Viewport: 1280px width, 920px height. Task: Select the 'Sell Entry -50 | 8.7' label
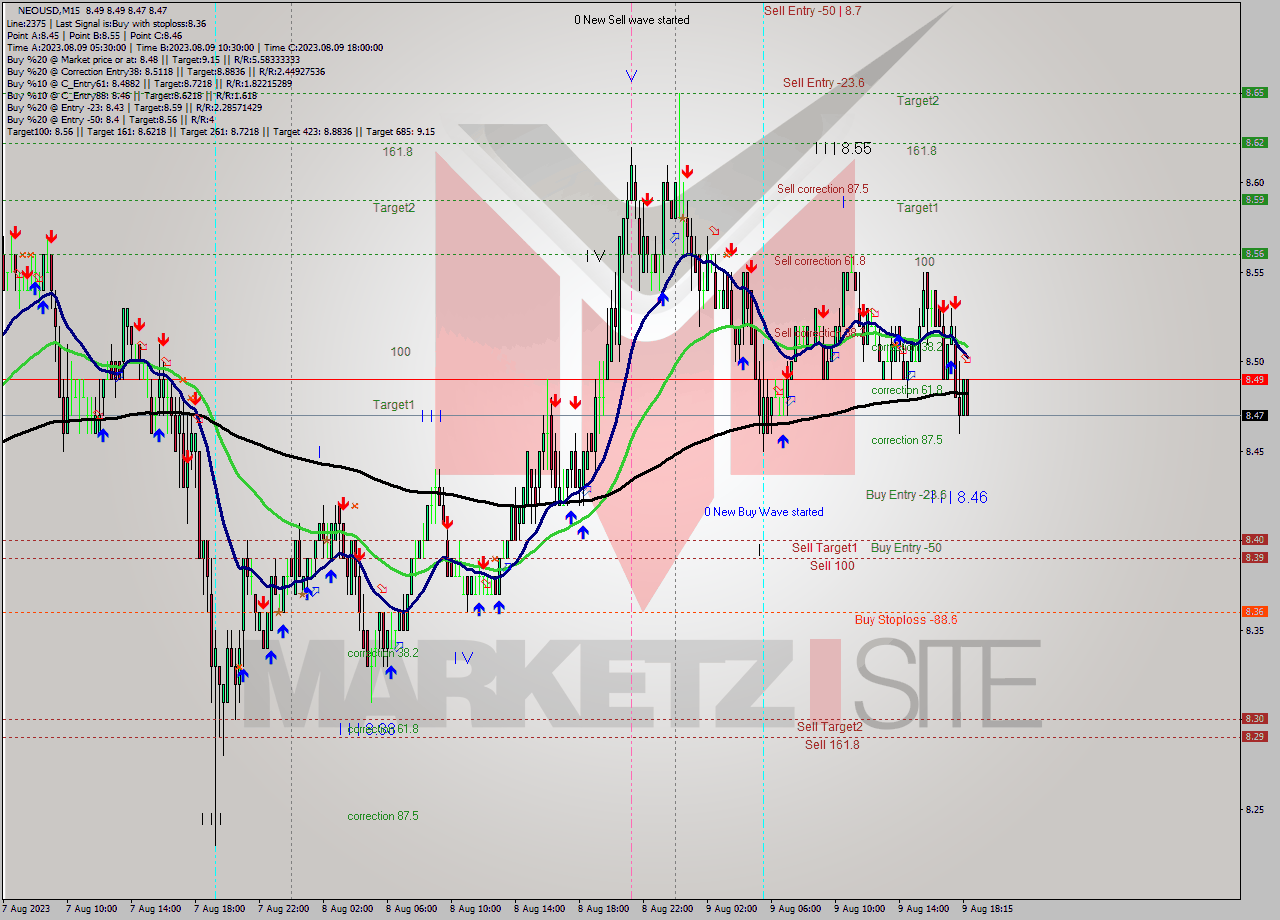pyautogui.click(x=812, y=10)
